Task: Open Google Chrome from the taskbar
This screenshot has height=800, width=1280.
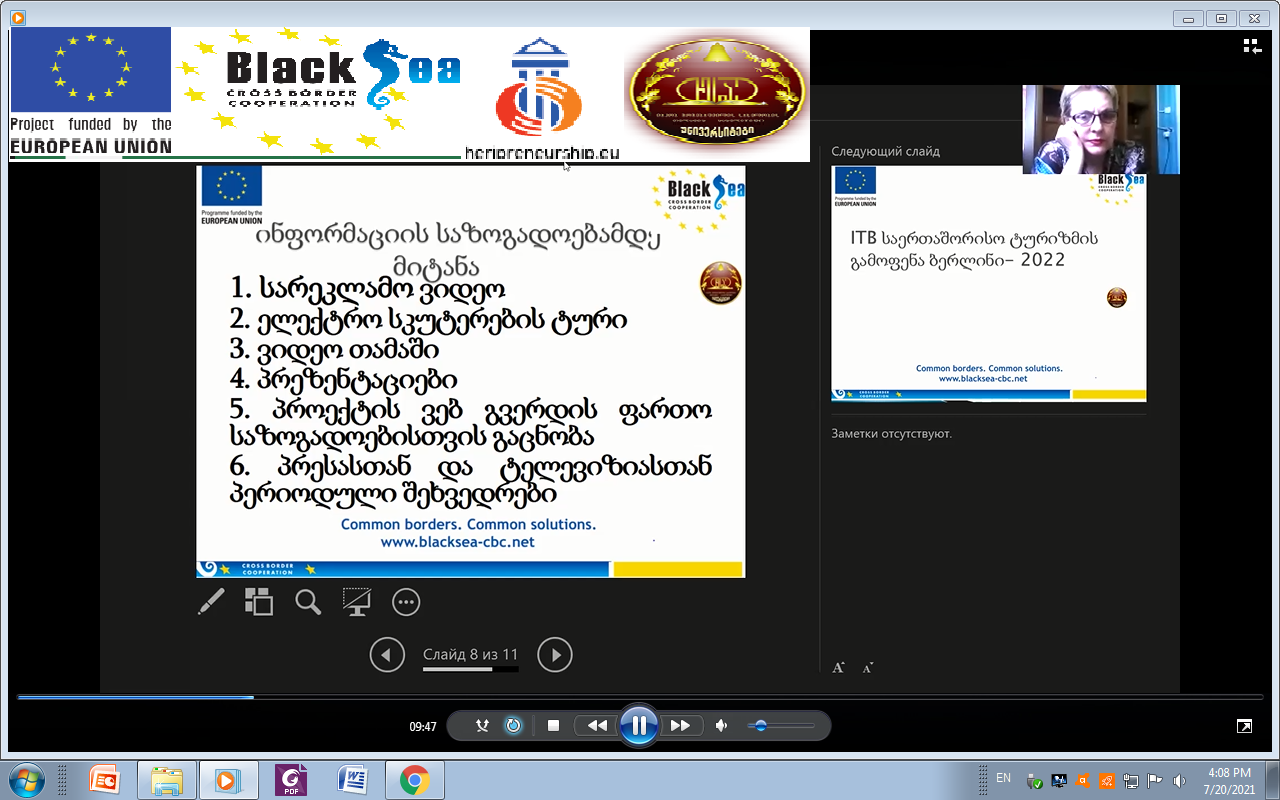Action: pos(415,779)
